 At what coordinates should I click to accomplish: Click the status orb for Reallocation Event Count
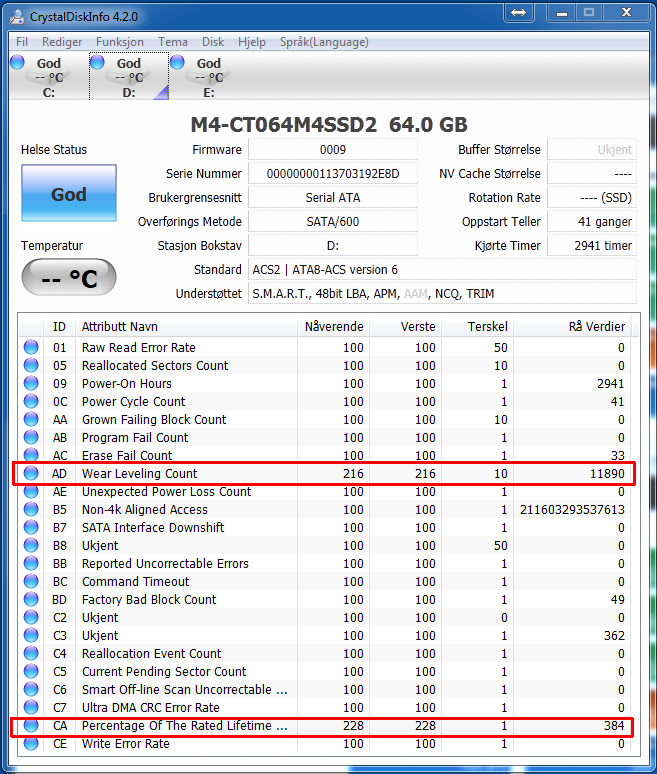pos(31,653)
